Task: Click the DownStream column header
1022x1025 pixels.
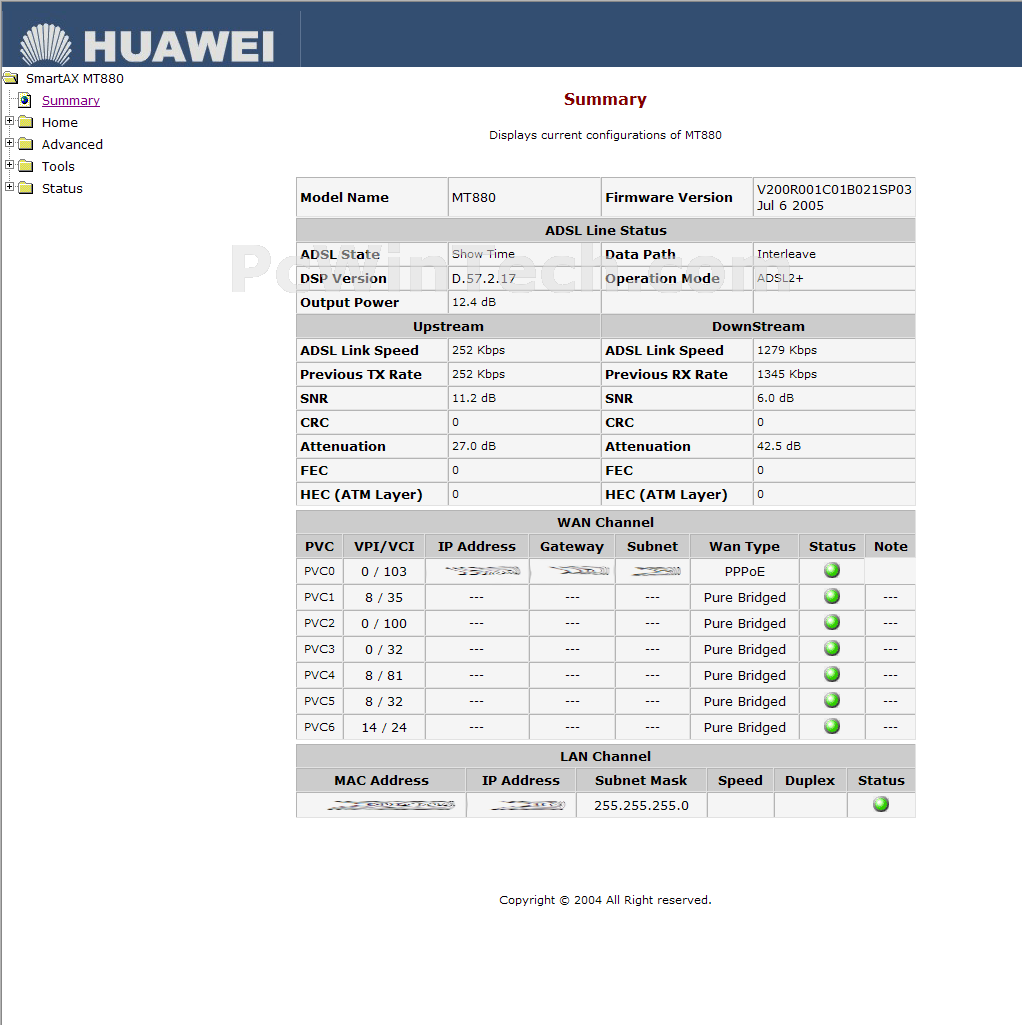Action: pyautogui.click(x=758, y=326)
